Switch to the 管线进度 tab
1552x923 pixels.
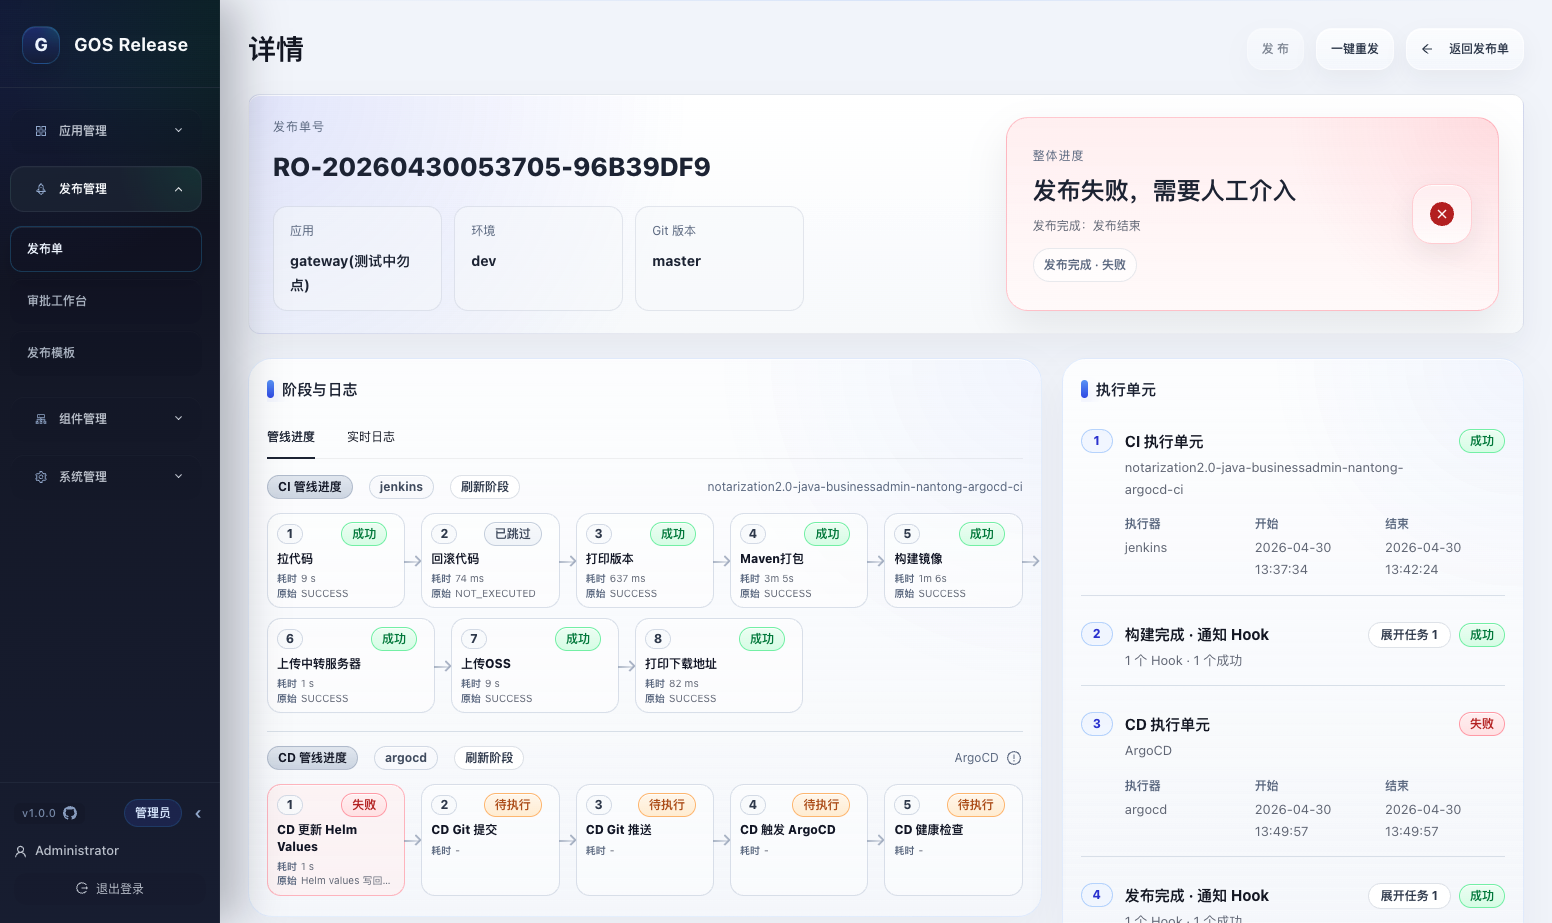pyautogui.click(x=291, y=437)
